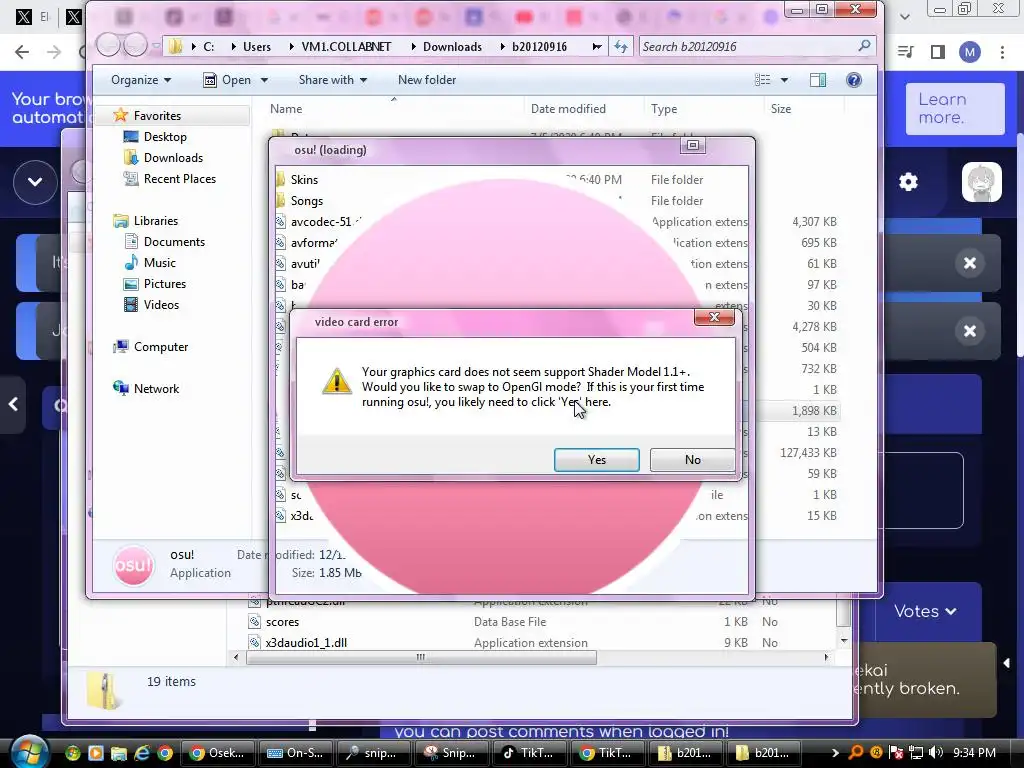Click VM1.COLLABNET in the breadcrumb
The height and width of the screenshot is (768, 1024).
pos(346,46)
